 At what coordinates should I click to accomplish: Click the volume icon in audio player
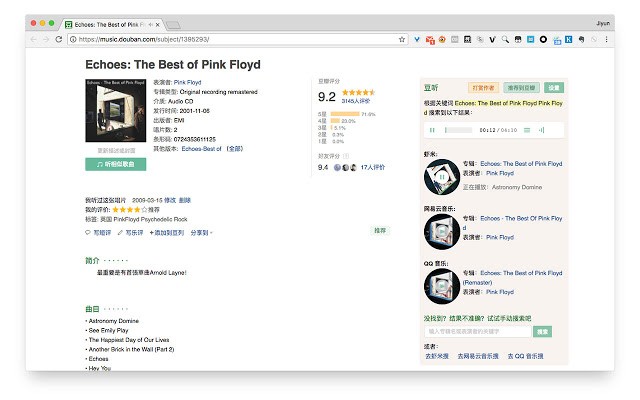(541, 130)
